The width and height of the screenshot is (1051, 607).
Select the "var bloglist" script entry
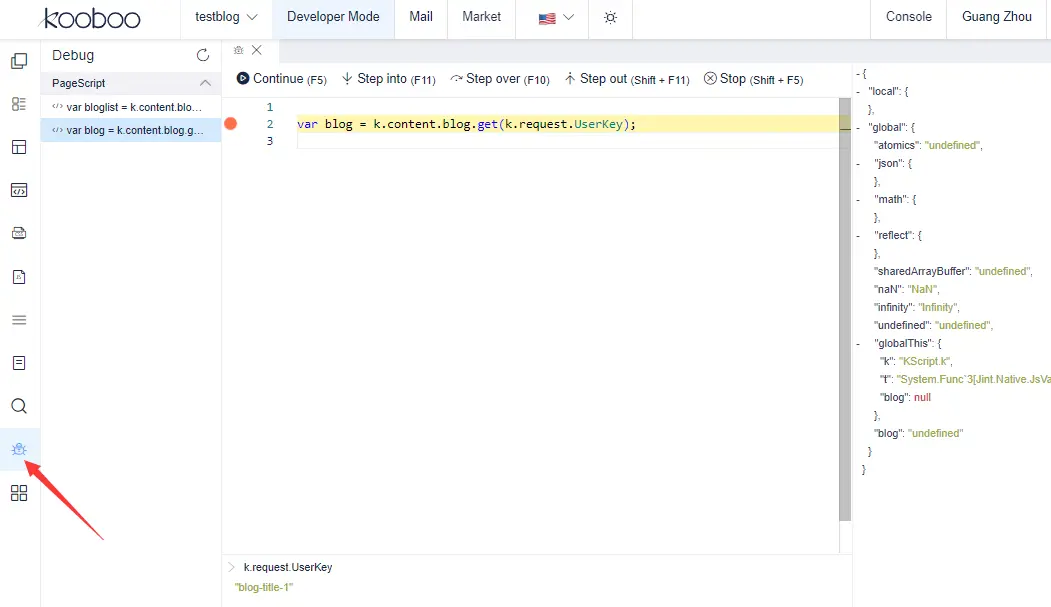pos(130,106)
